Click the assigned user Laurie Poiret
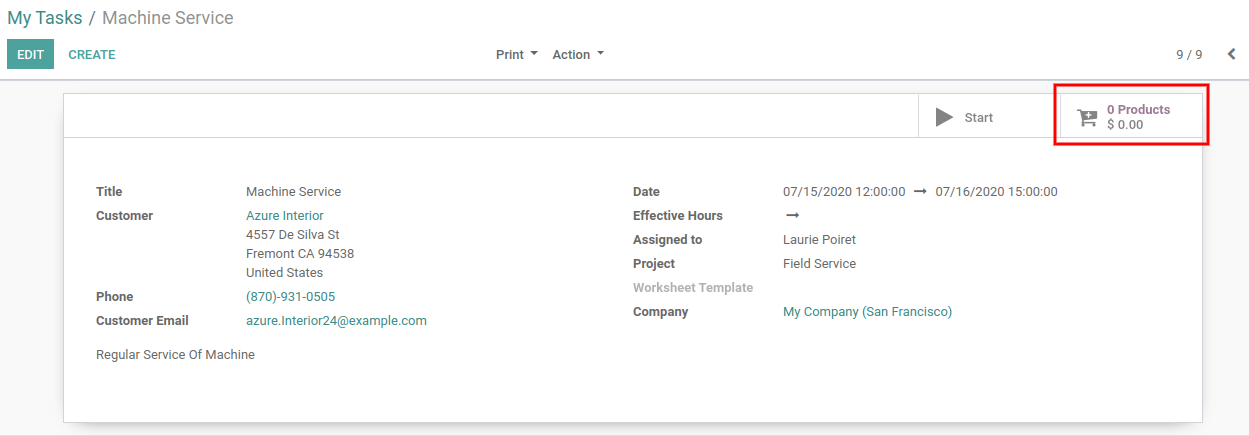 (x=819, y=240)
